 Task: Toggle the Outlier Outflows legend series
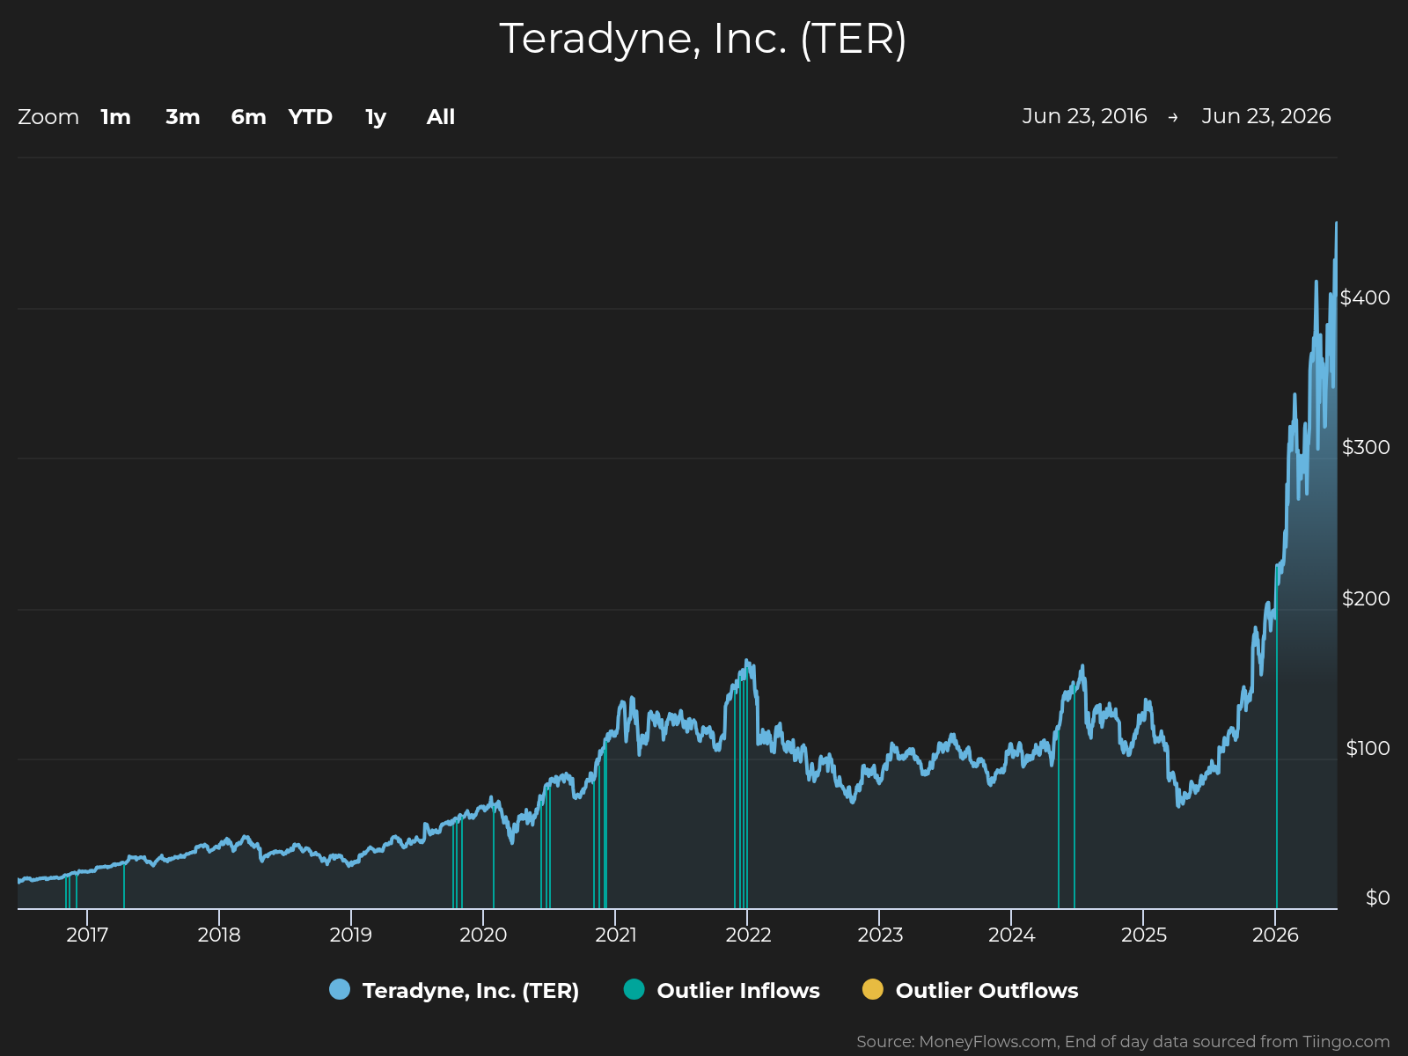970,990
